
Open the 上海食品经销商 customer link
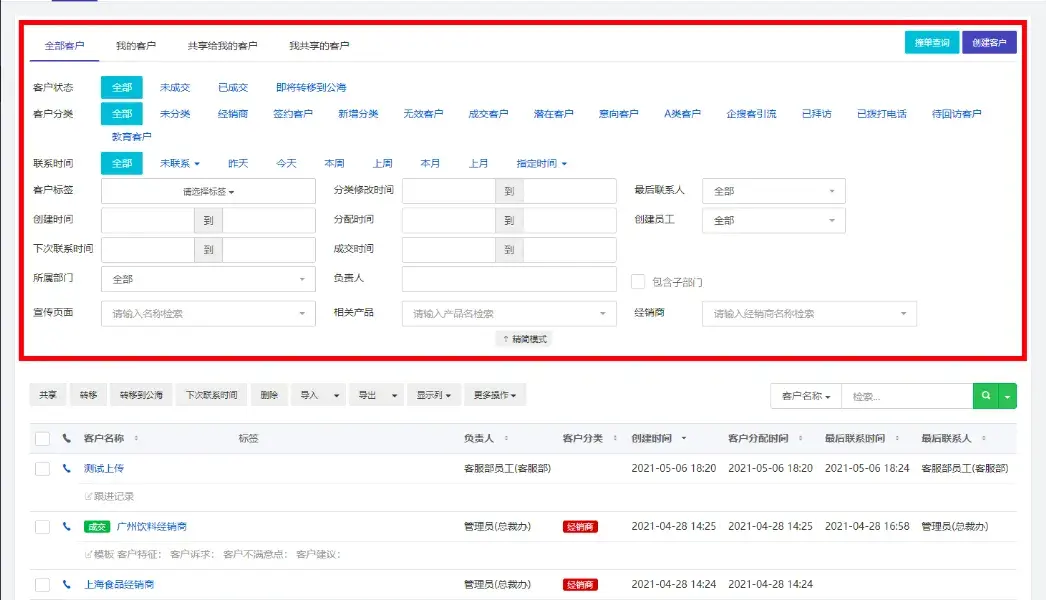point(119,585)
